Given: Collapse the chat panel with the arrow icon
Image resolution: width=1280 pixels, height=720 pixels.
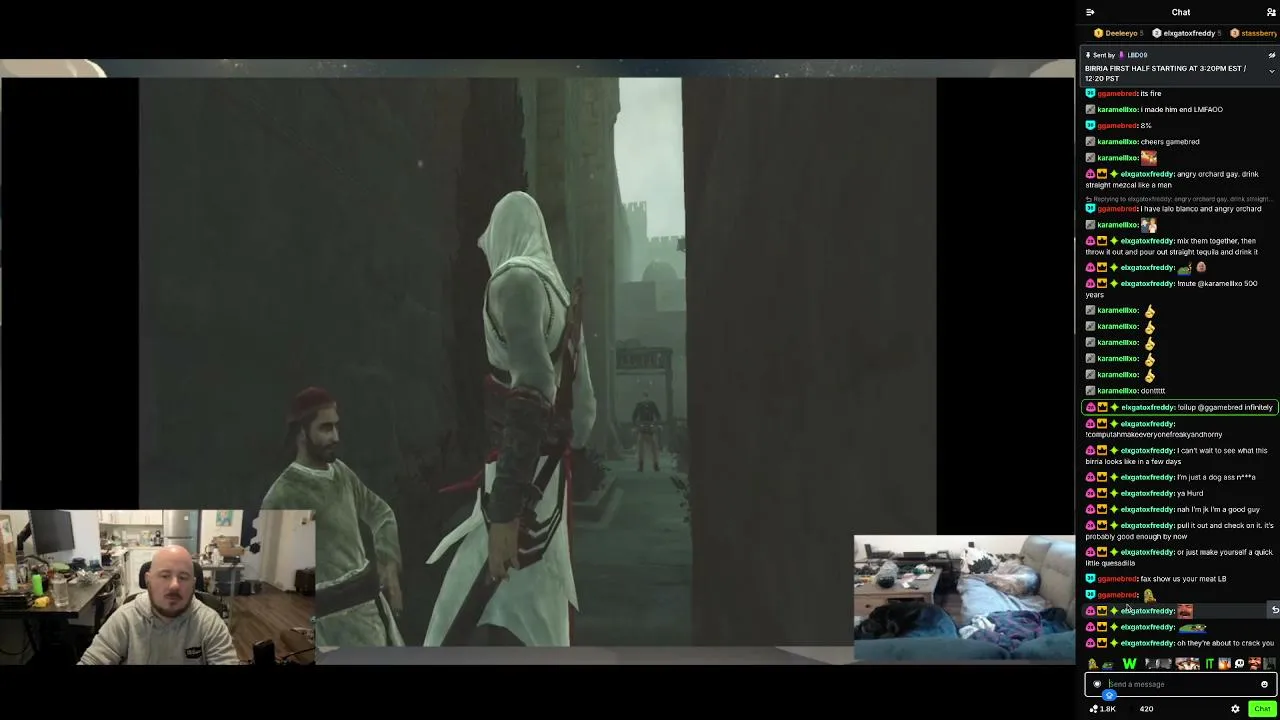Looking at the screenshot, I should (1090, 12).
